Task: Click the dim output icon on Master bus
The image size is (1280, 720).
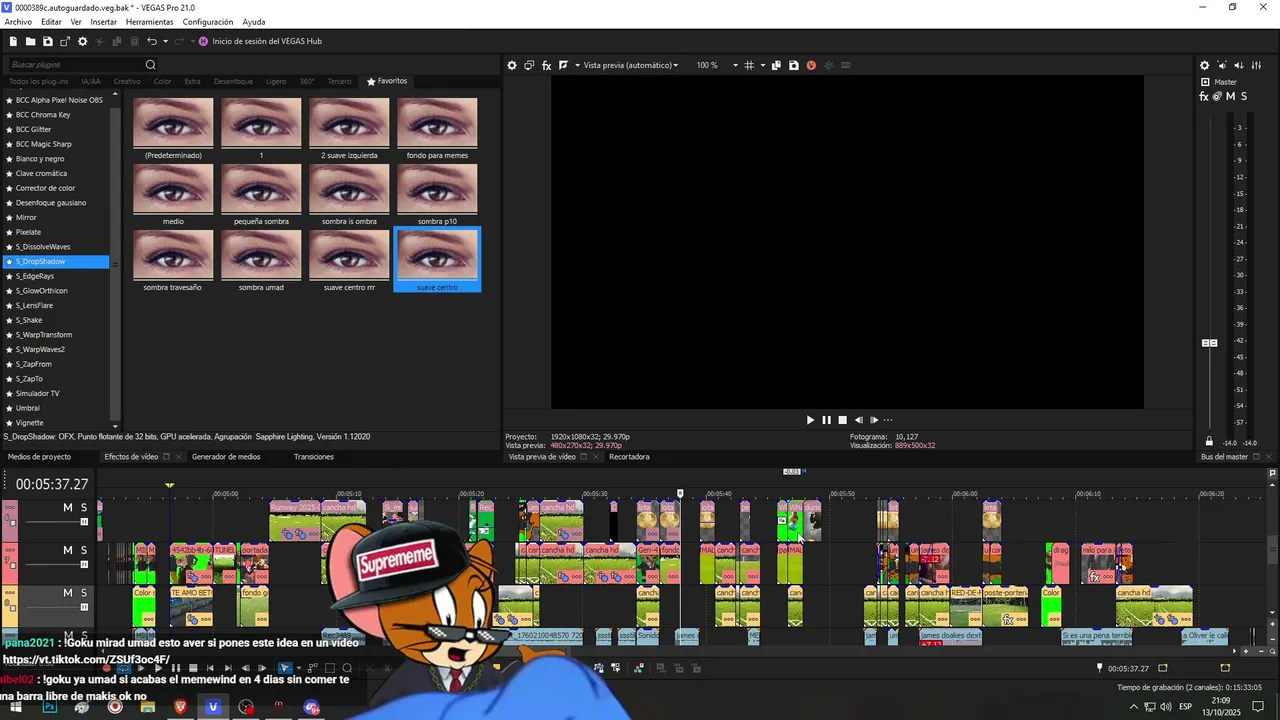Action: point(1241,65)
